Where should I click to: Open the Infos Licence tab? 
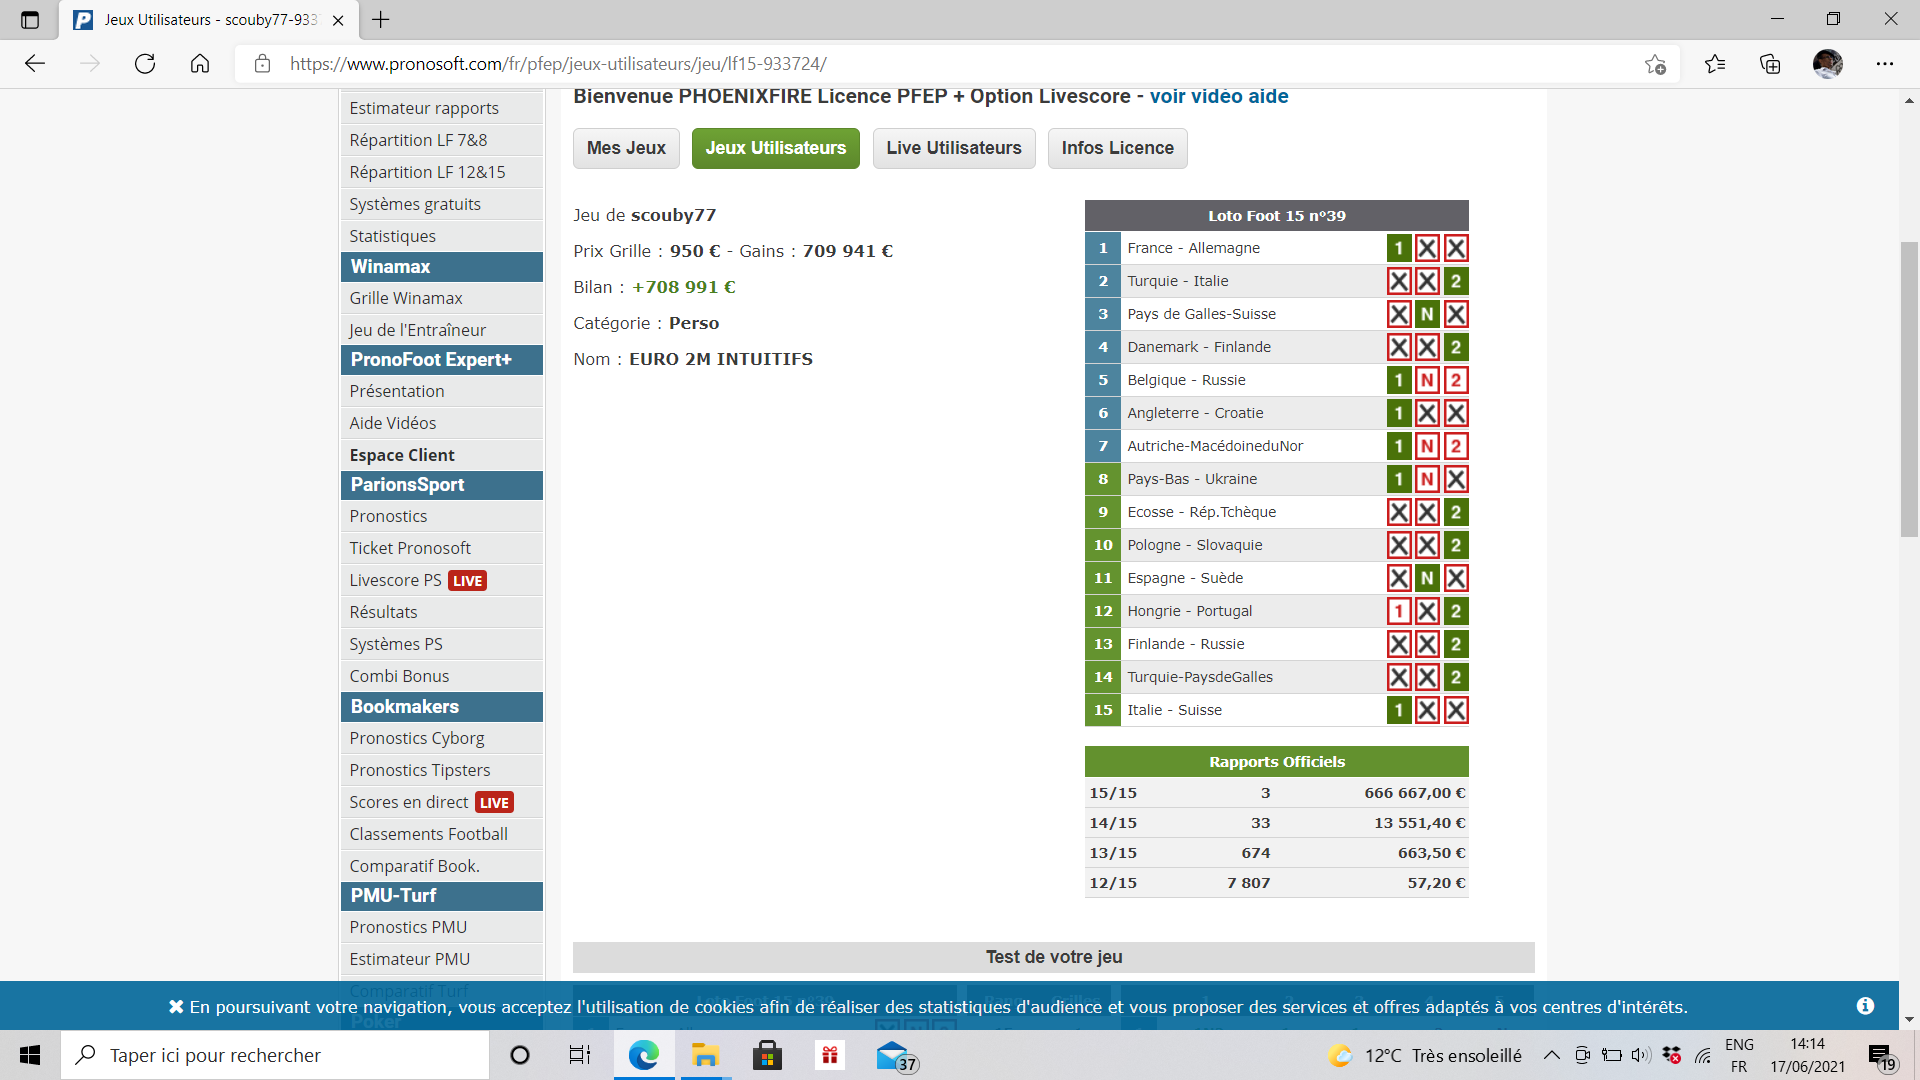click(1117, 148)
